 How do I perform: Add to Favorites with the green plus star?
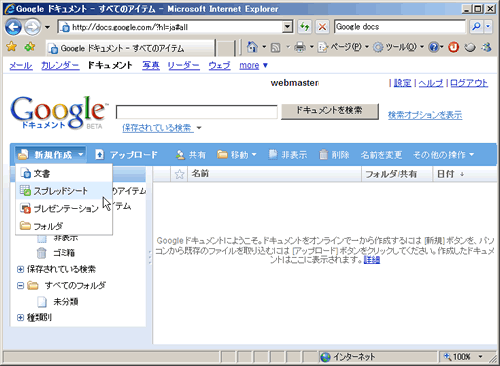click(30, 47)
